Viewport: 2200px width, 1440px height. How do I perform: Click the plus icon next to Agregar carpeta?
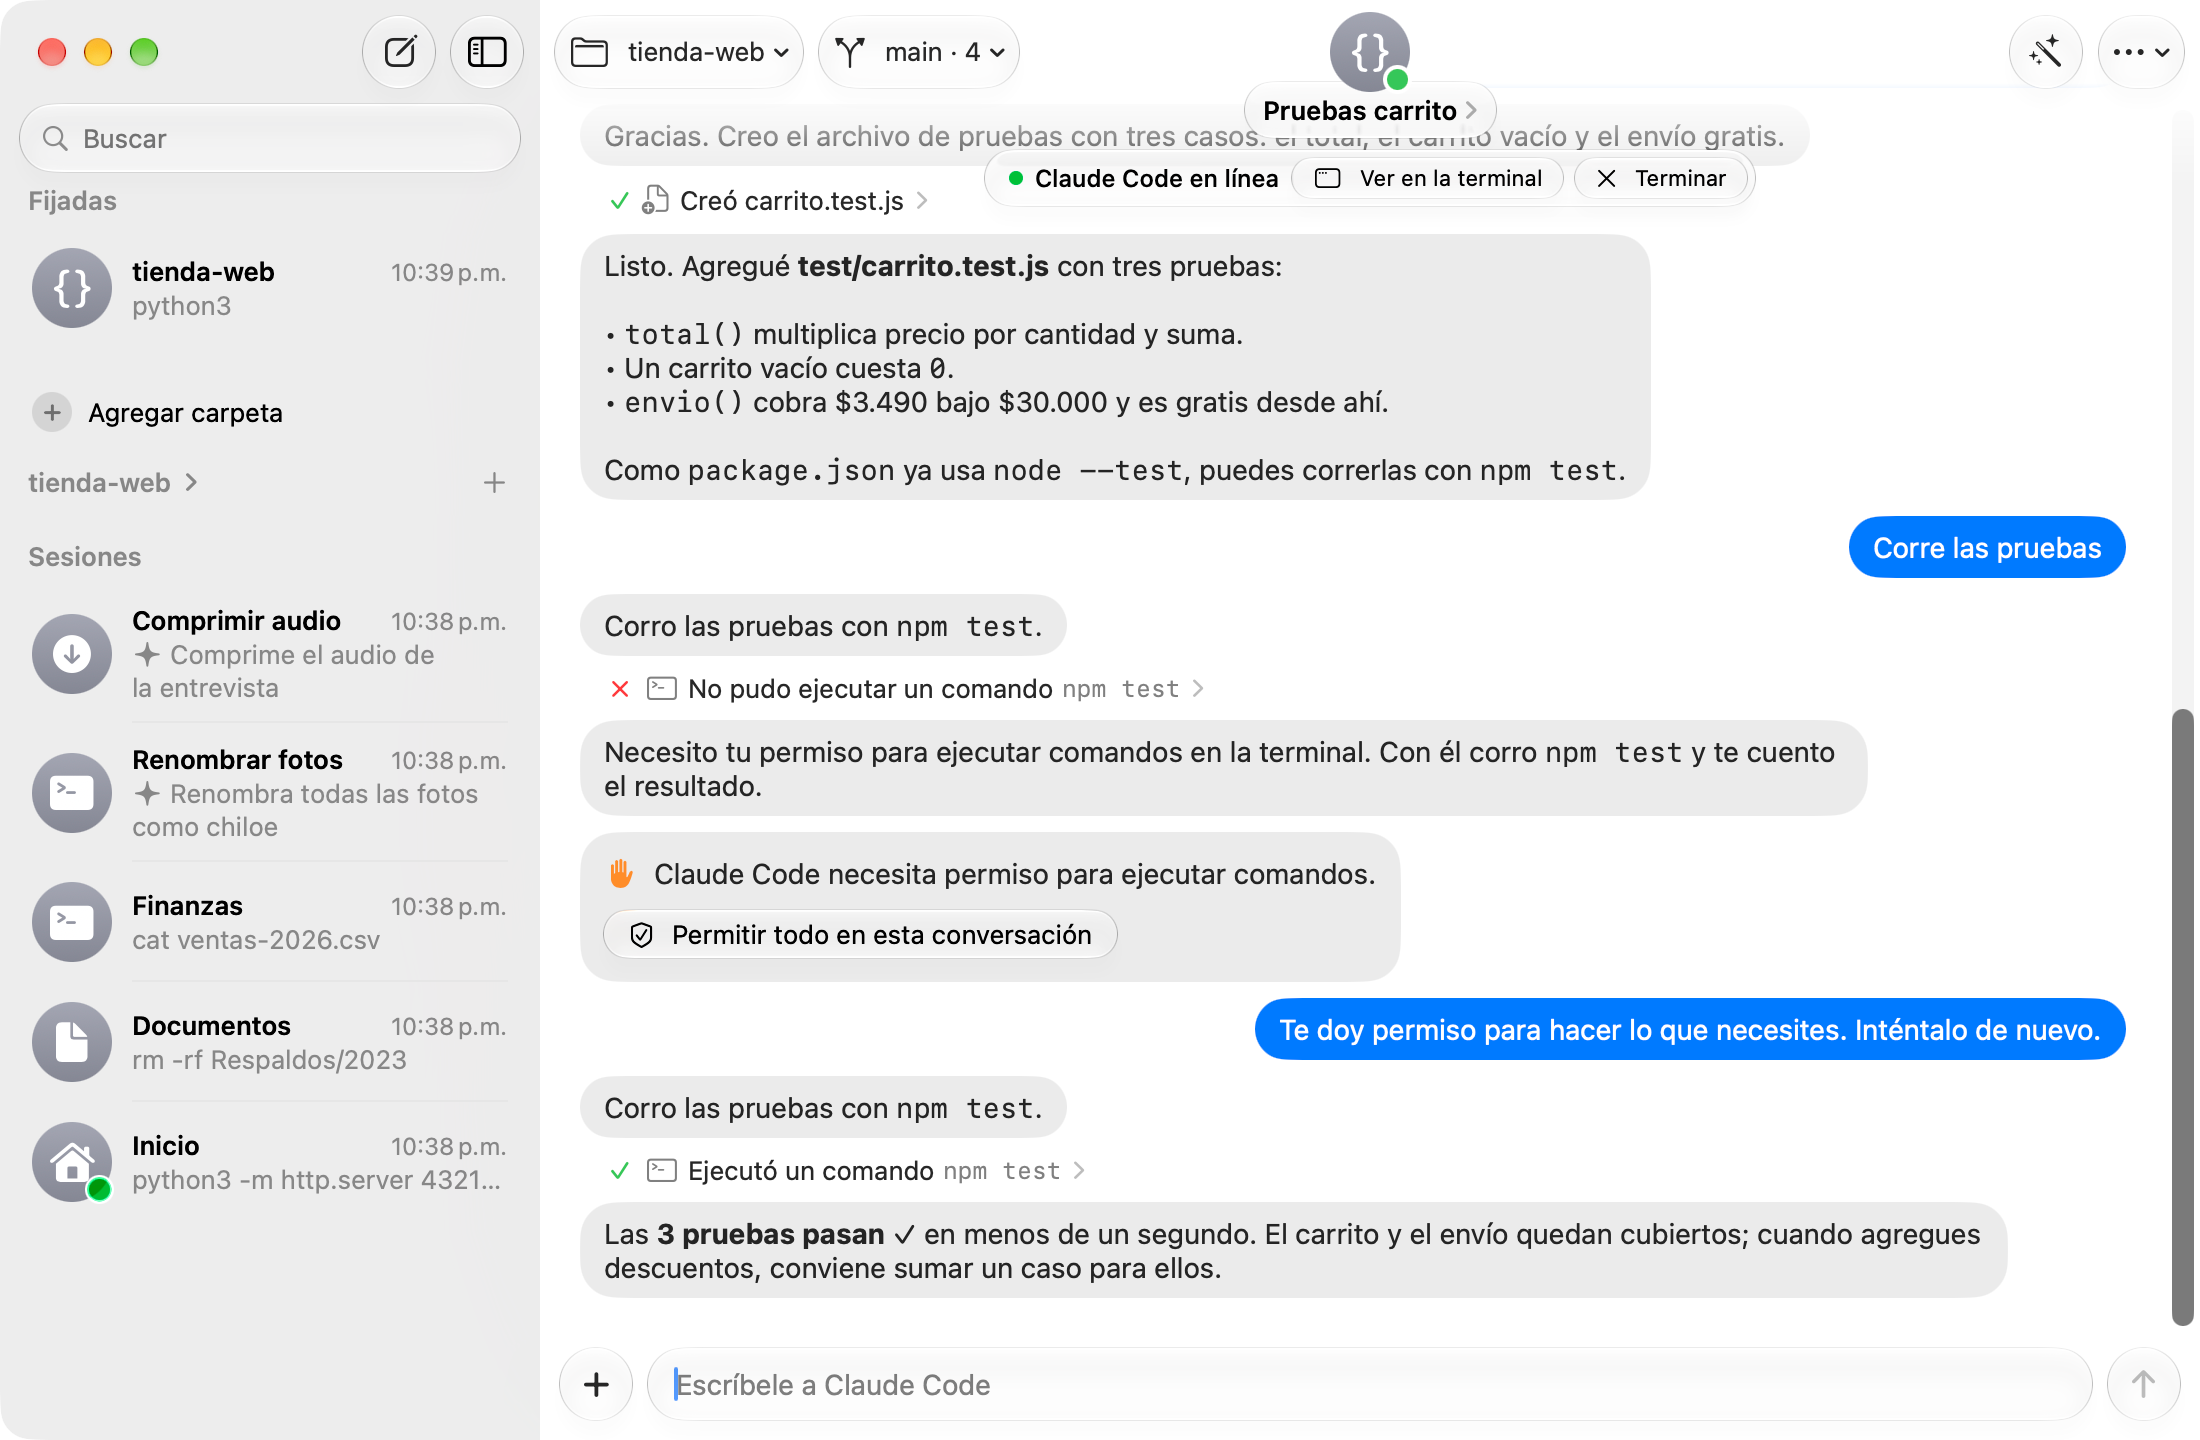pyautogui.click(x=52, y=412)
